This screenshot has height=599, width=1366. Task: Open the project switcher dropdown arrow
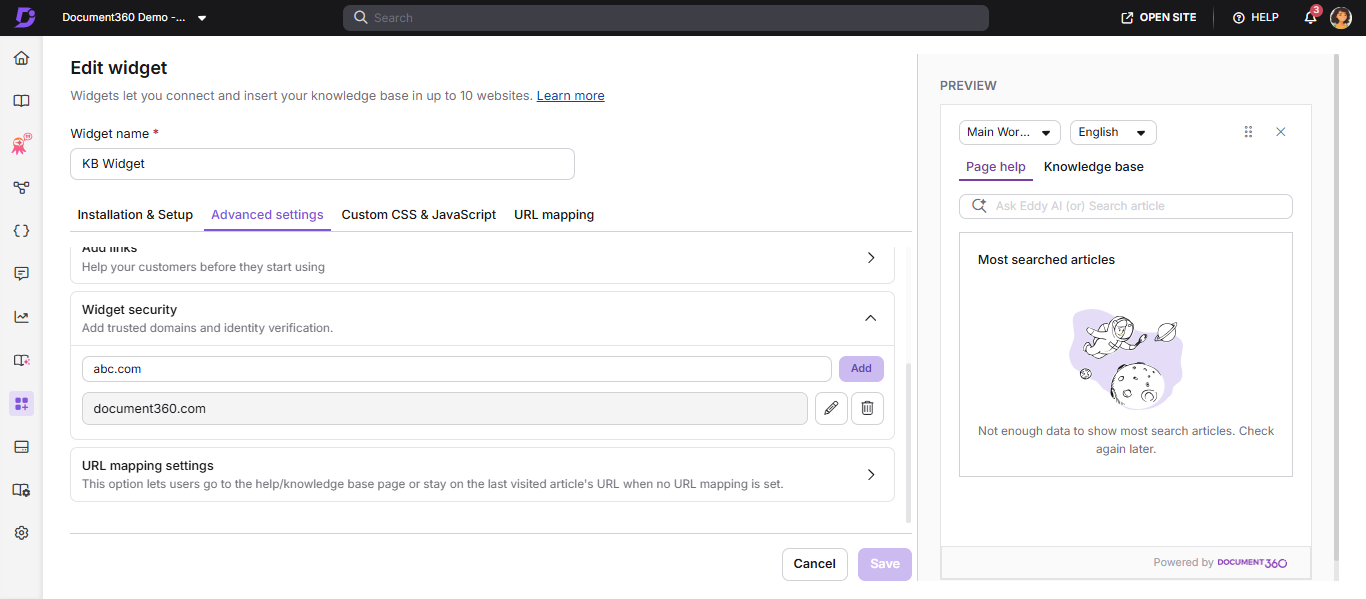(x=202, y=18)
